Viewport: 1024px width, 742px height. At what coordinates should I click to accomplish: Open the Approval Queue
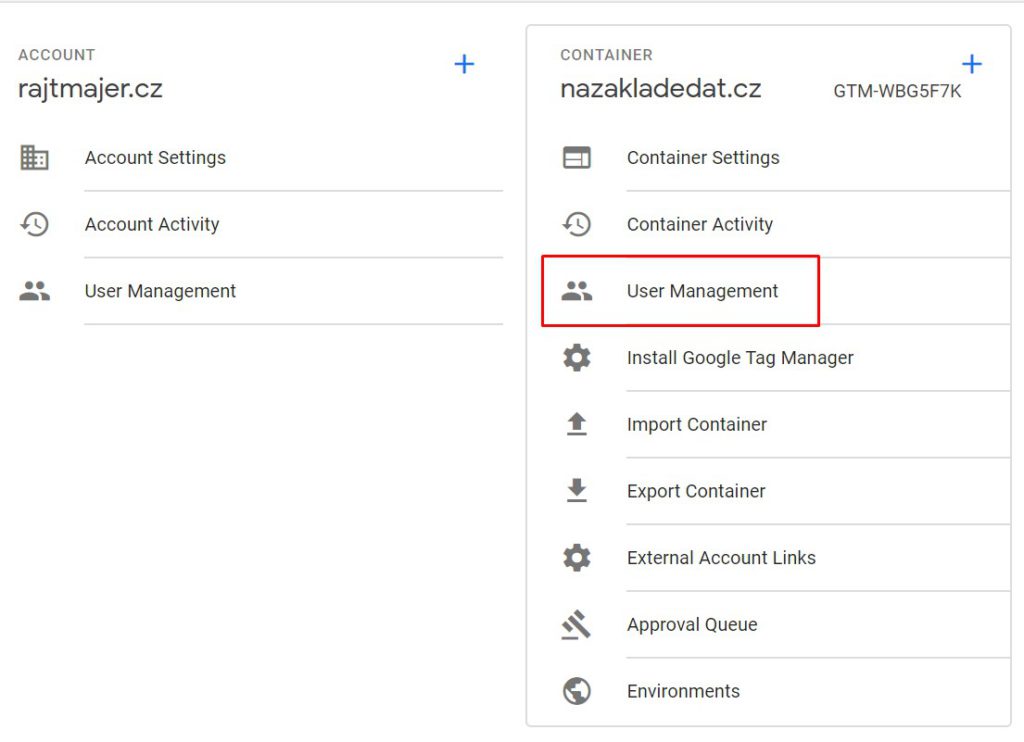(x=692, y=624)
